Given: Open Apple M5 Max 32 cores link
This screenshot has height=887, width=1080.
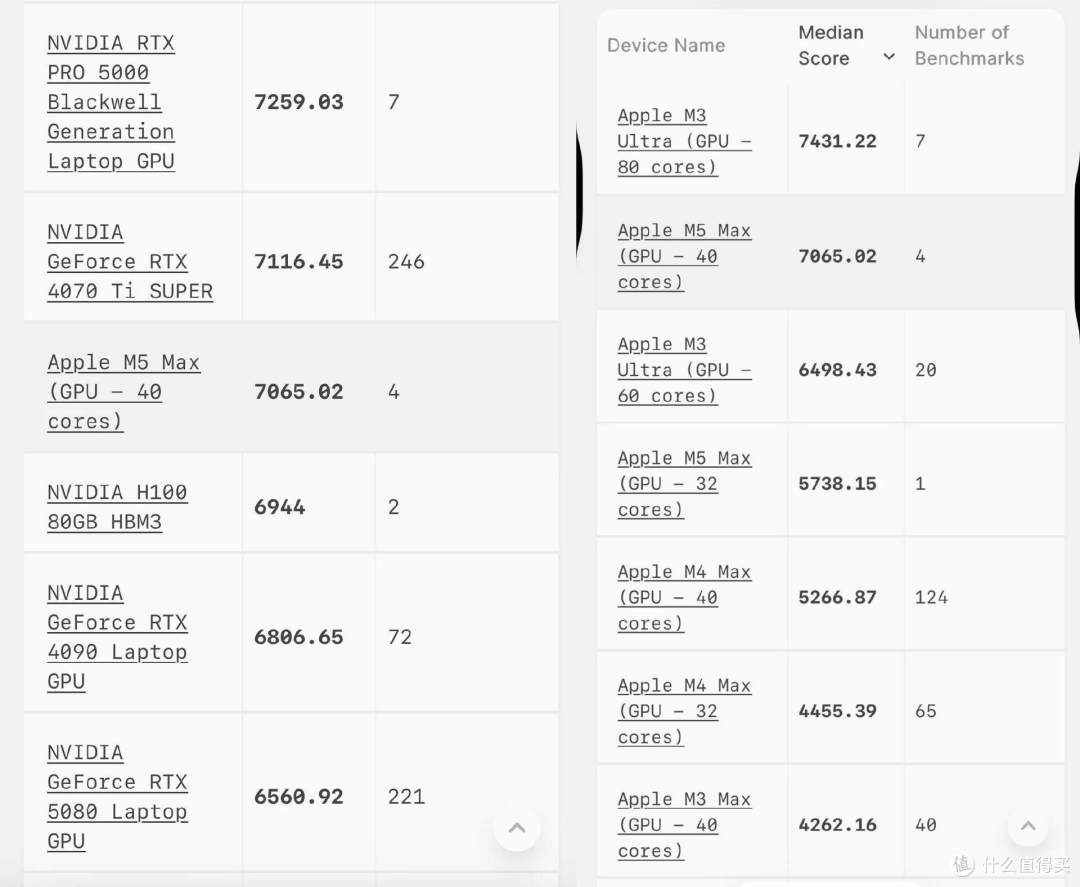Looking at the screenshot, I should (x=685, y=483).
